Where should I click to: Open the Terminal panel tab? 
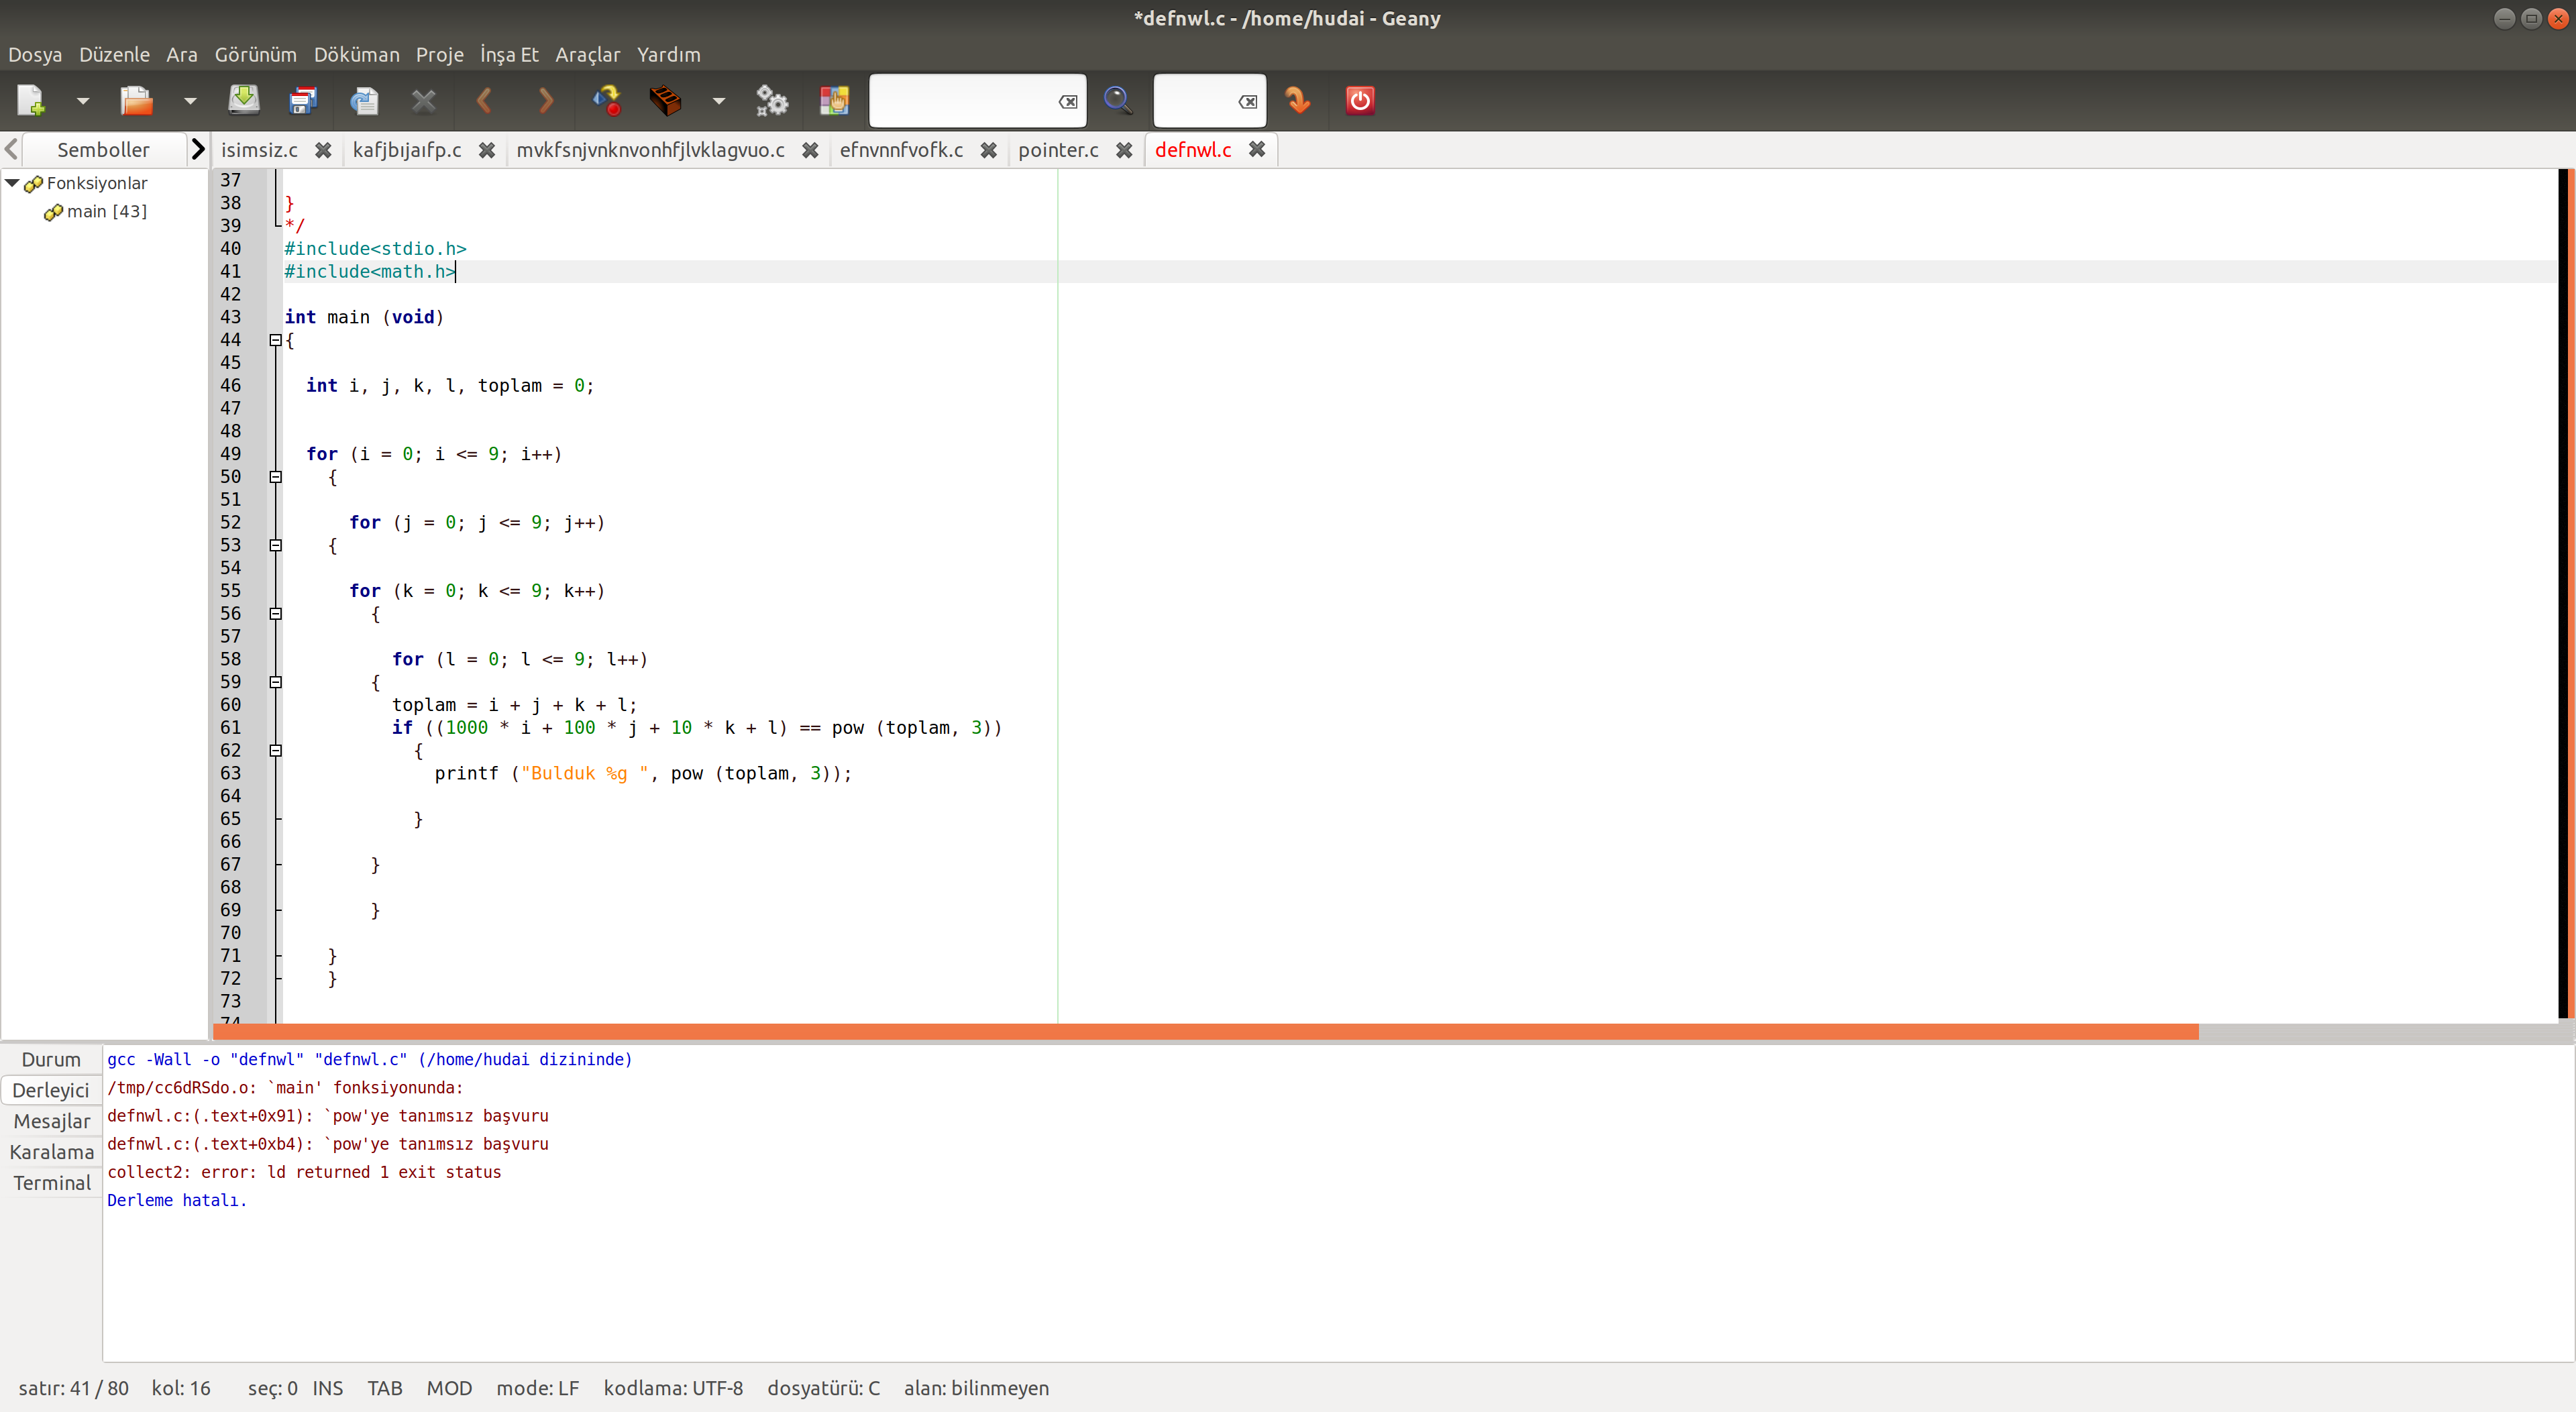pyautogui.click(x=52, y=1183)
